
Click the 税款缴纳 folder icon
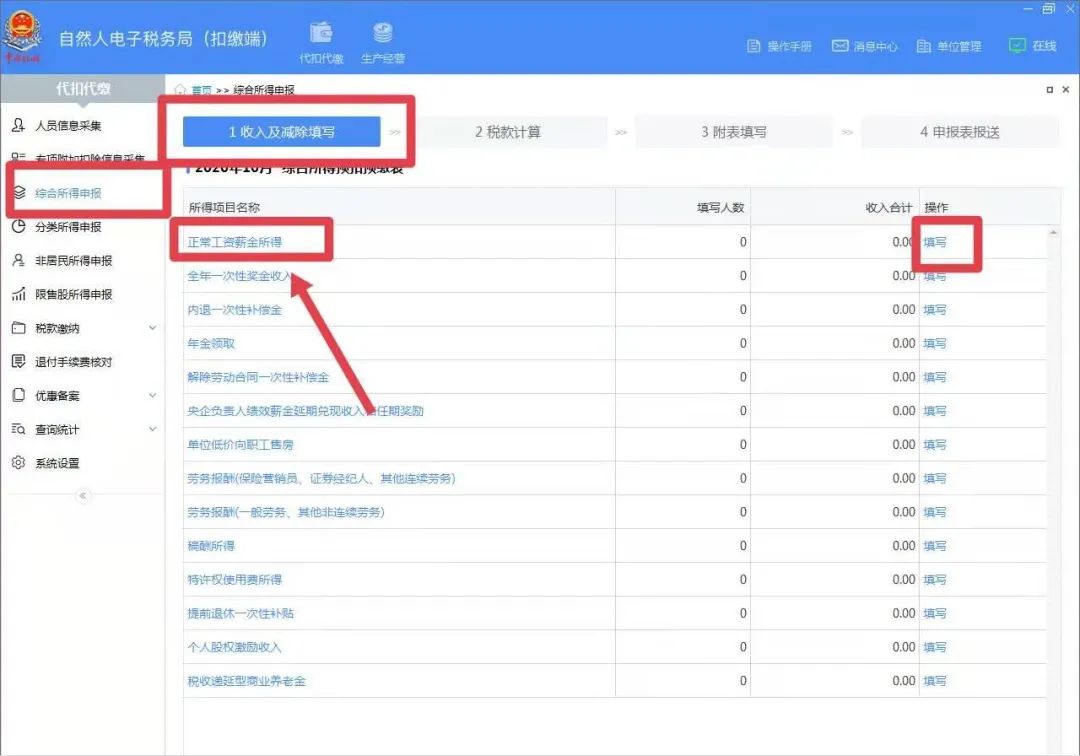(19, 328)
